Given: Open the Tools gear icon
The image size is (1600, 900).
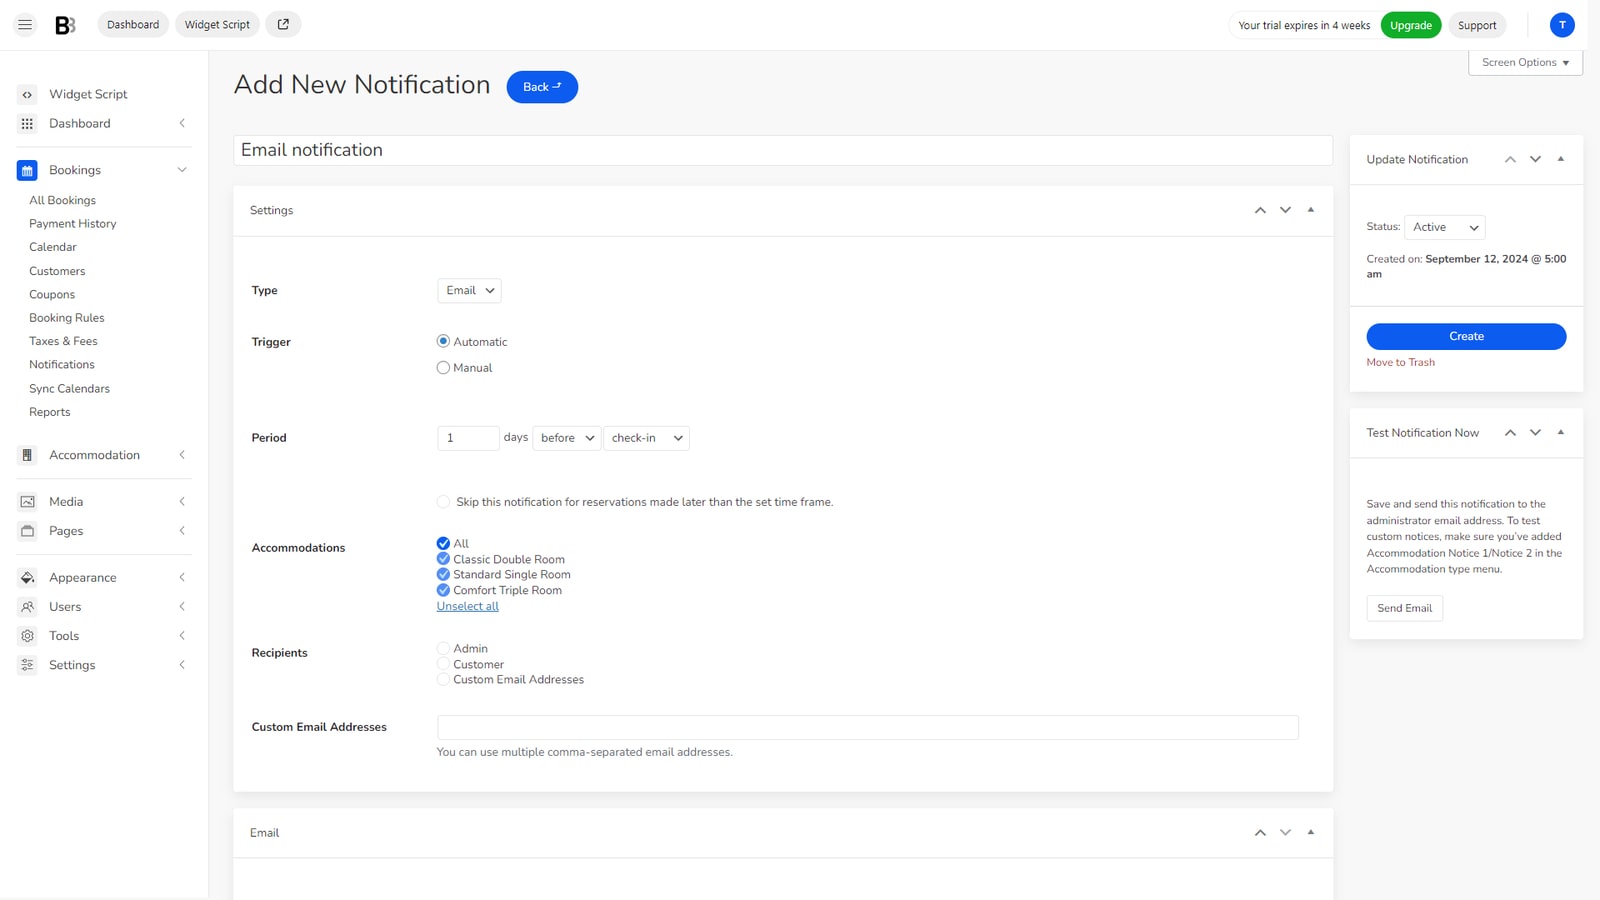Looking at the screenshot, I should point(25,635).
